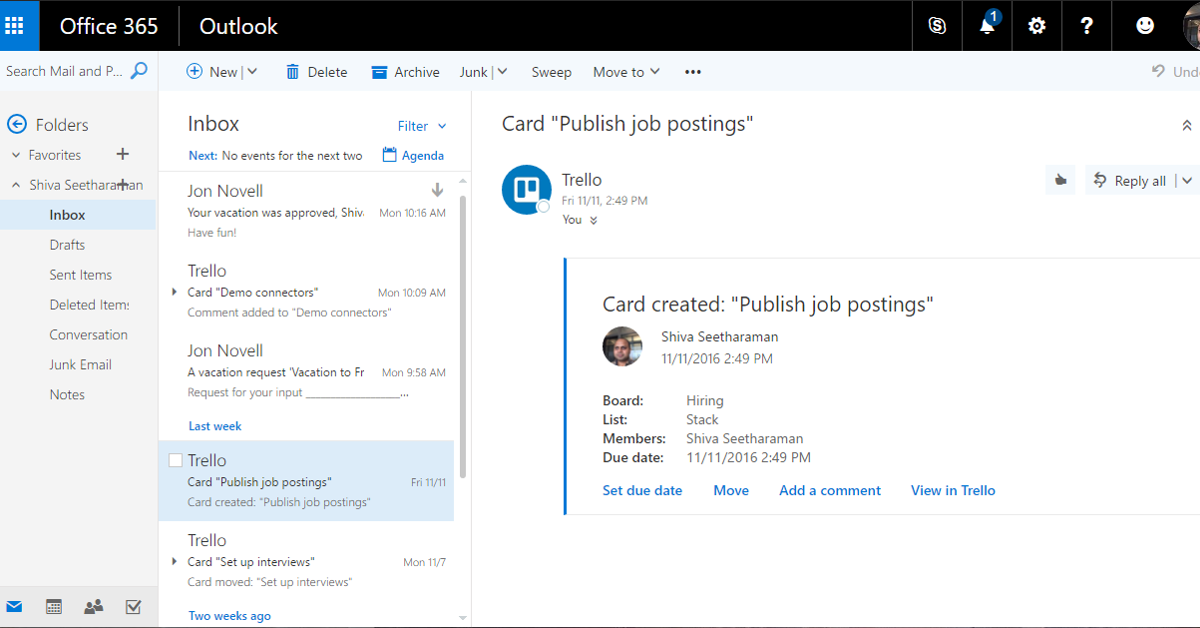Switch to the Calendar module icon
The image size is (1200, 628).
[54, 607]
